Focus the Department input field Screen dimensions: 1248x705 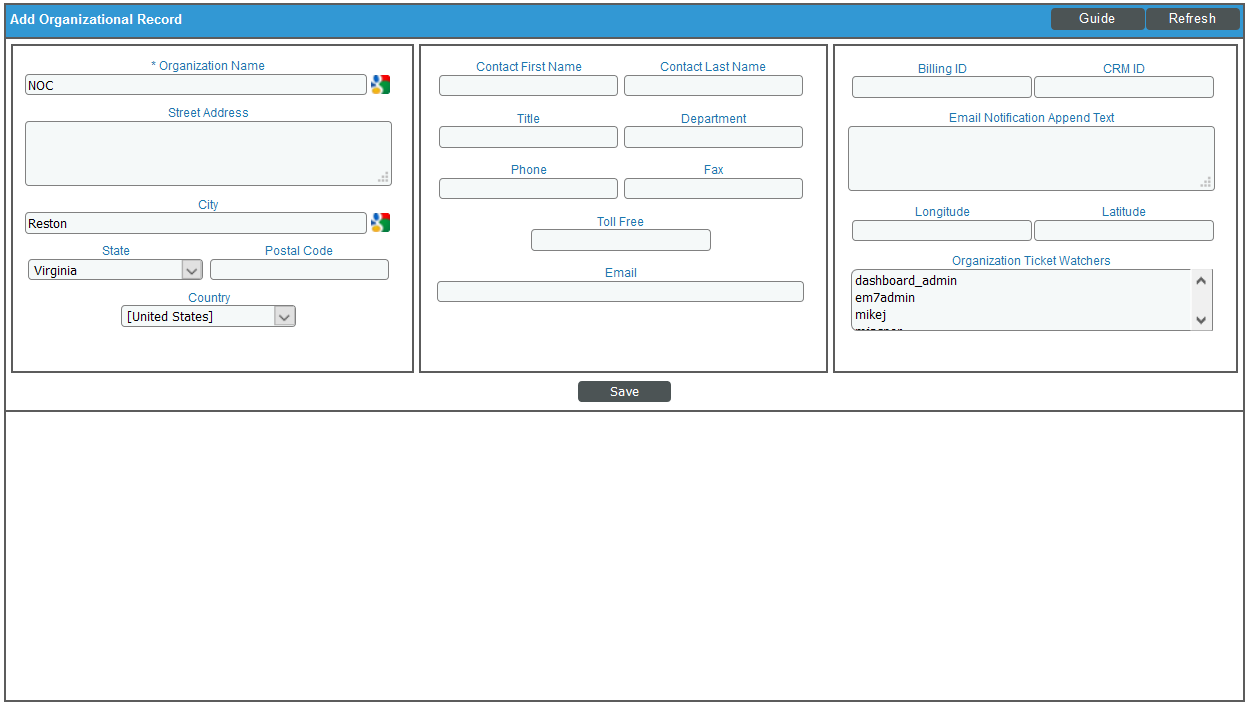713,137
